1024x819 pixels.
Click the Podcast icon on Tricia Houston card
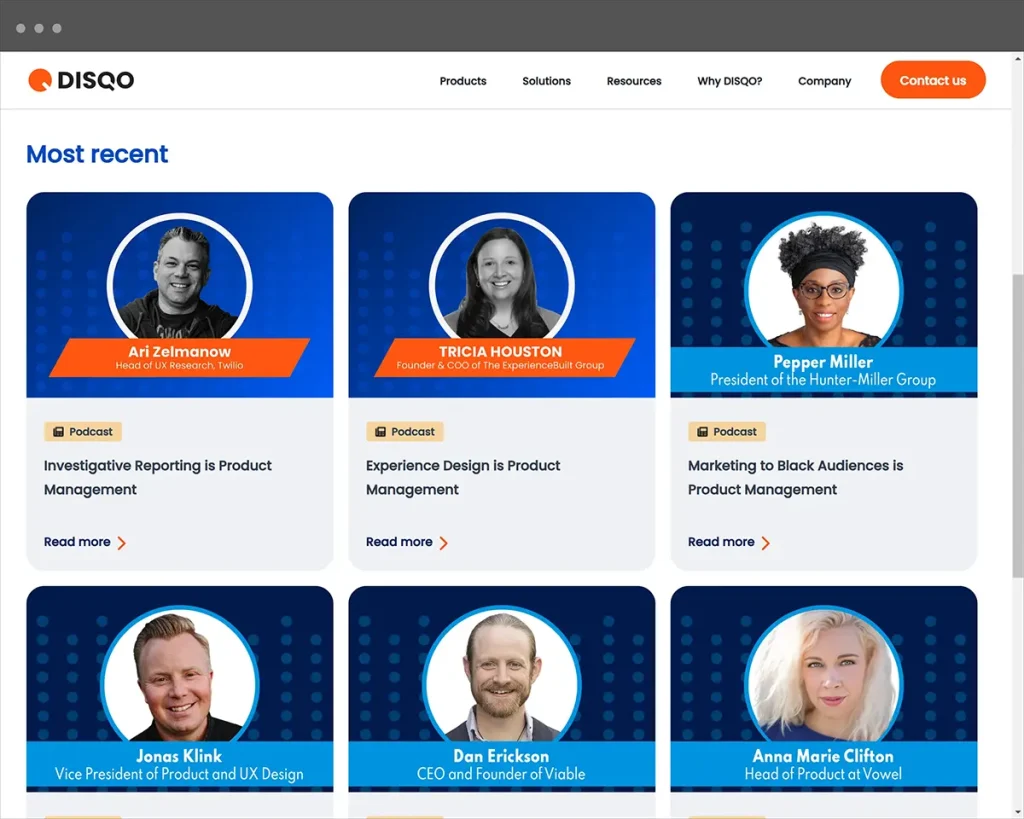(381, 432)
